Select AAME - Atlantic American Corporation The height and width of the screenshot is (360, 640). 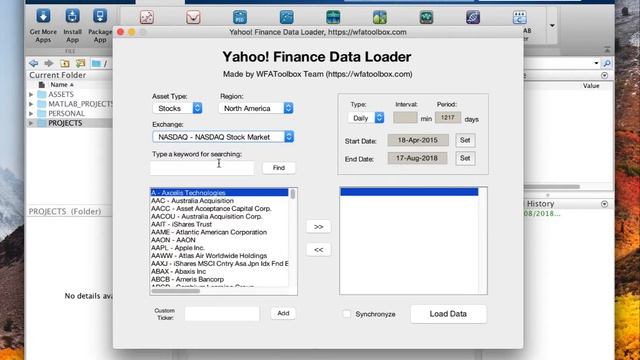click(220, 232)
